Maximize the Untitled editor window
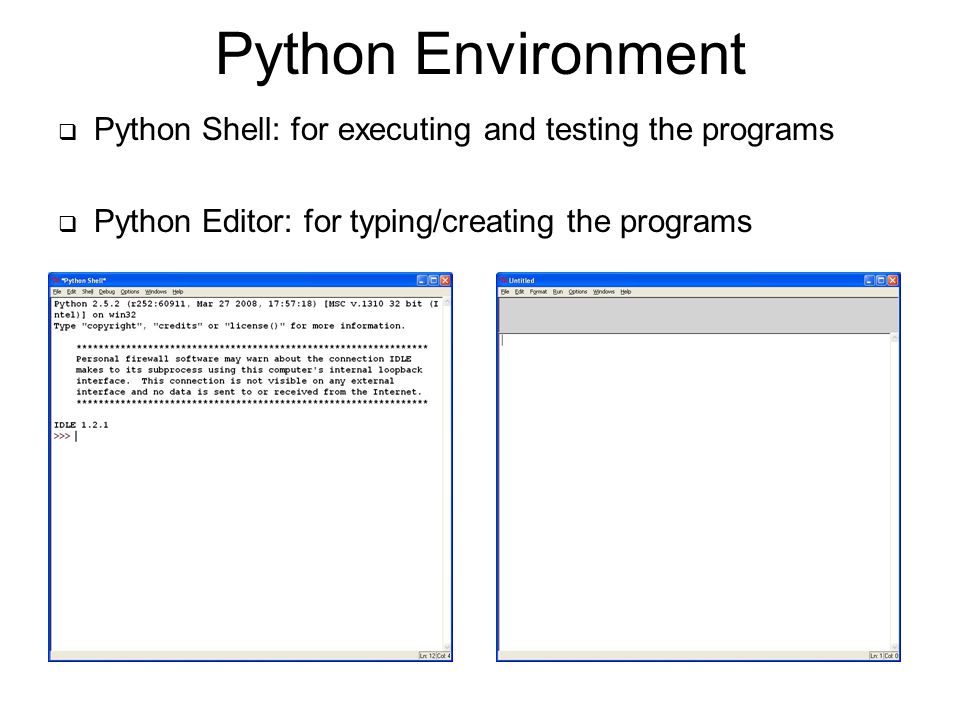Viewport: 960px width, 720px height. coord(881,280)
